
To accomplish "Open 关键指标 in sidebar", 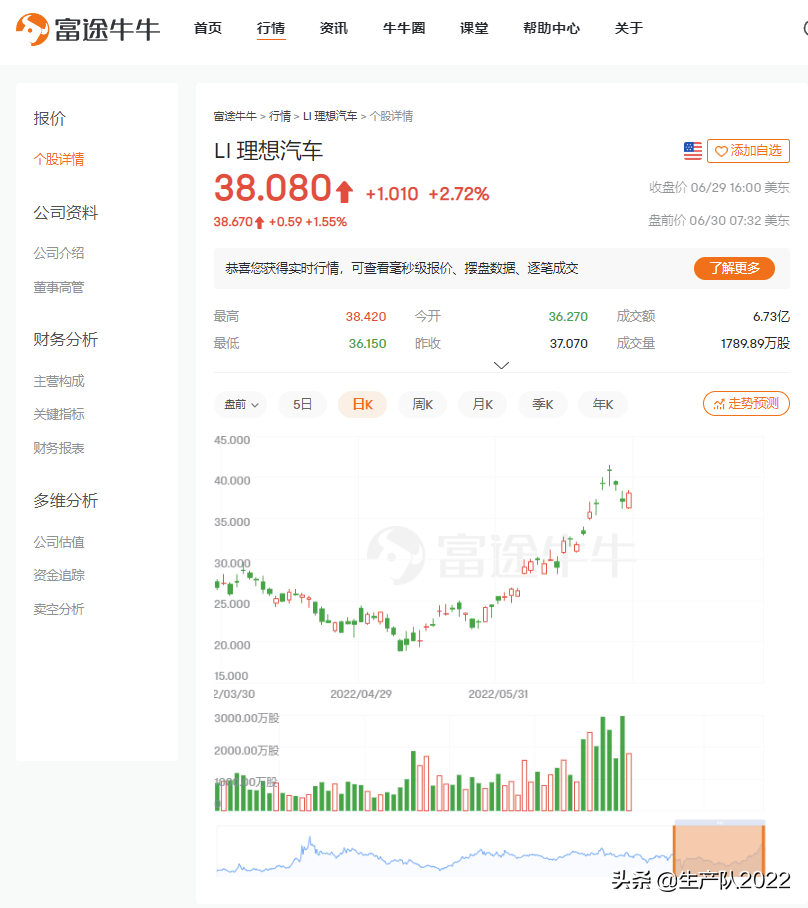I will tap(59, 414).
